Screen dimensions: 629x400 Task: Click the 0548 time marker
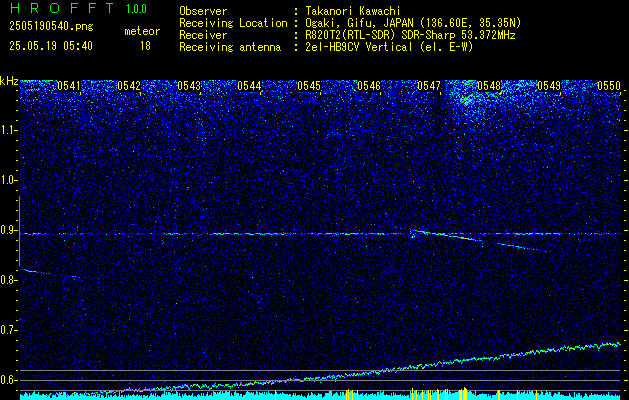(x=489, y=86)
